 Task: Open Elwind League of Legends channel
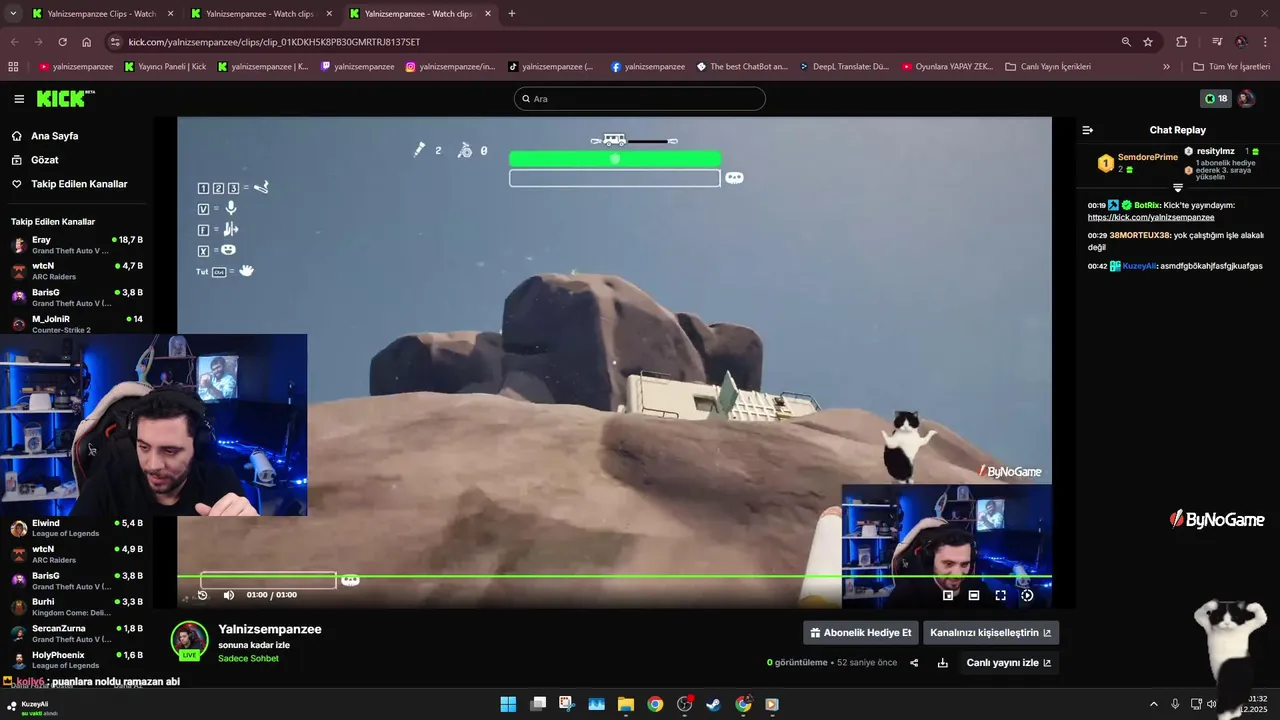(x=76, y=528)
